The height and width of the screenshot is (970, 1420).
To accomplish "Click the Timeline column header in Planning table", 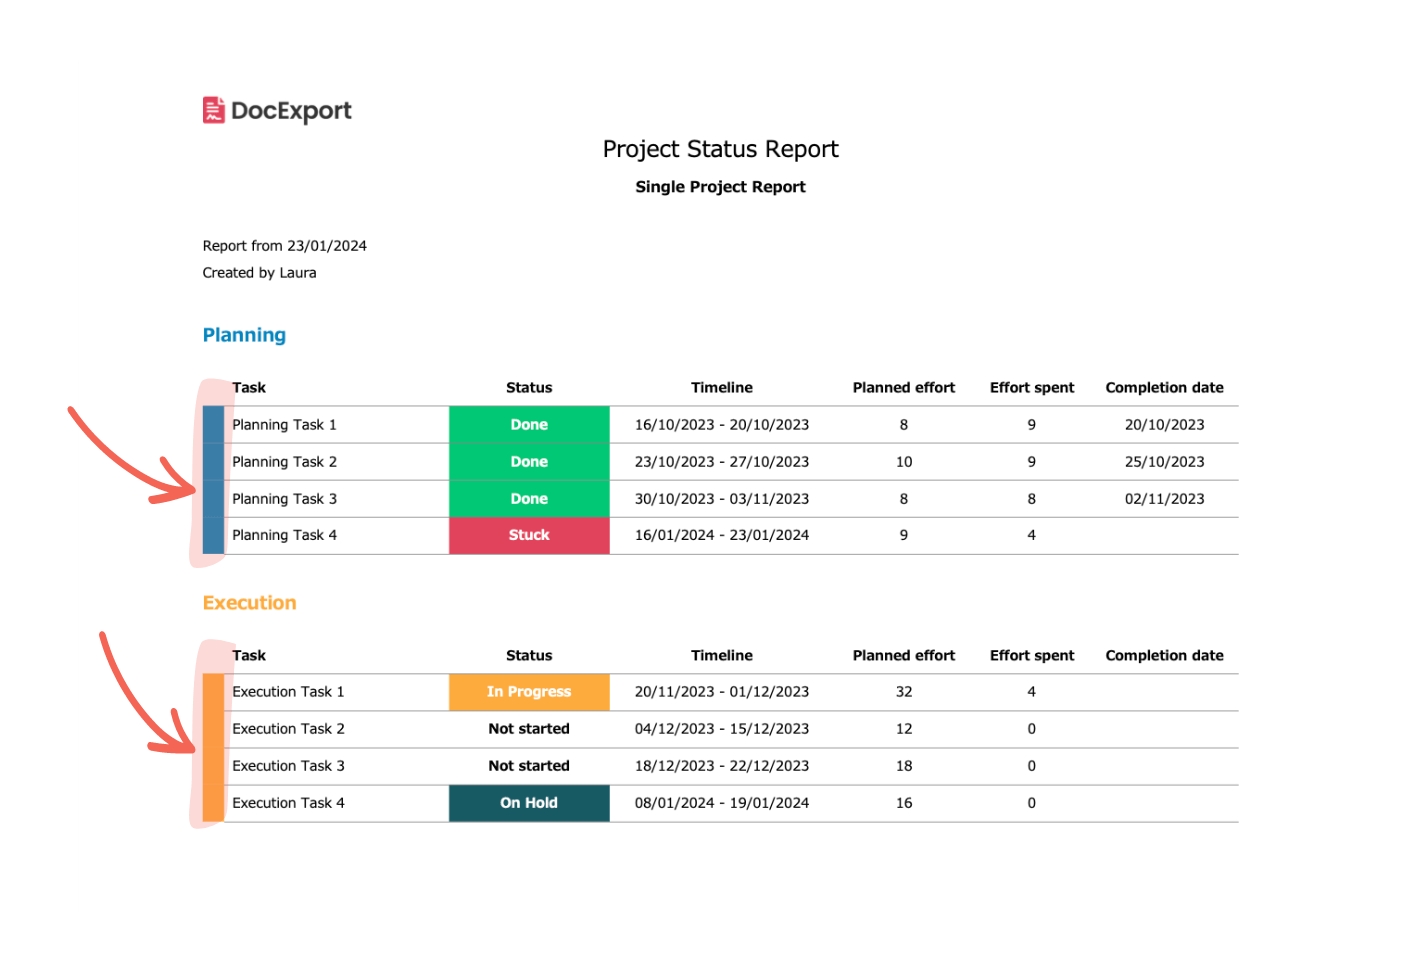I will (x=721, y=388).
